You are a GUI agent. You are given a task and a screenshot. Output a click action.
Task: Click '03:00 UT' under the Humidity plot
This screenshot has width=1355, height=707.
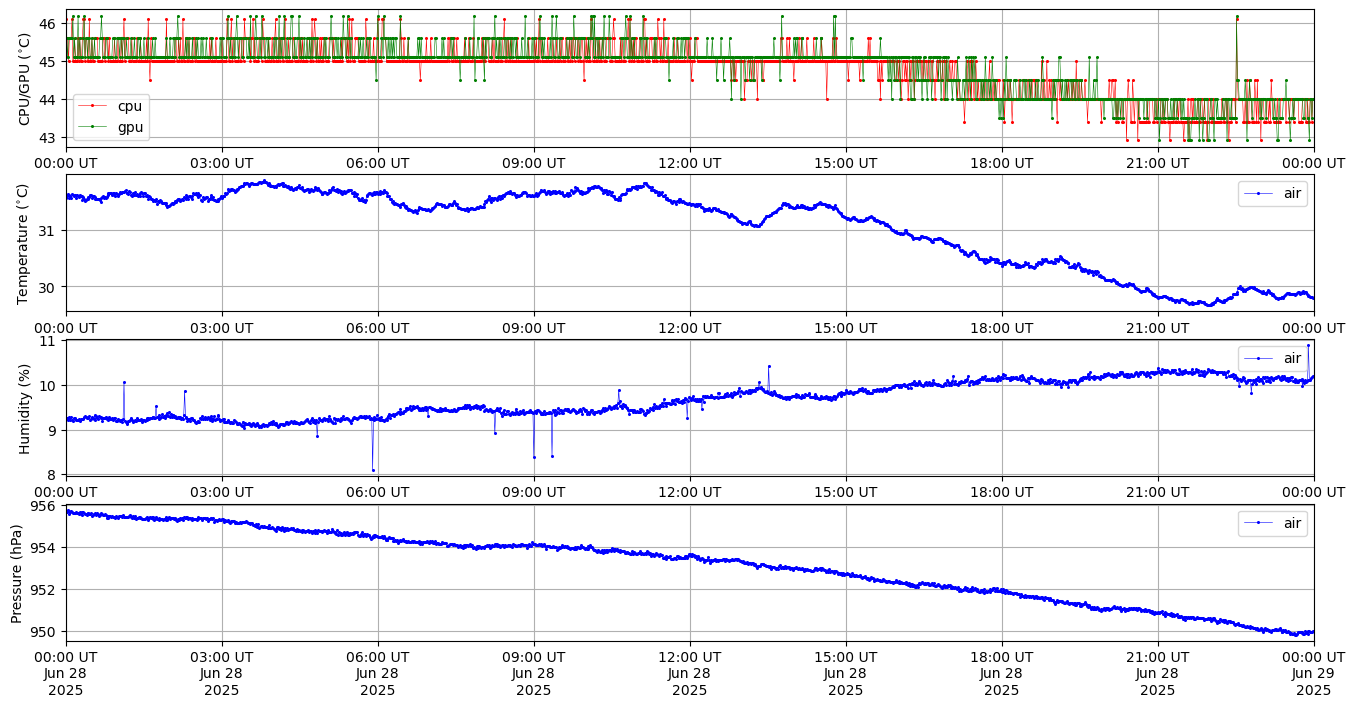(222, 492)
